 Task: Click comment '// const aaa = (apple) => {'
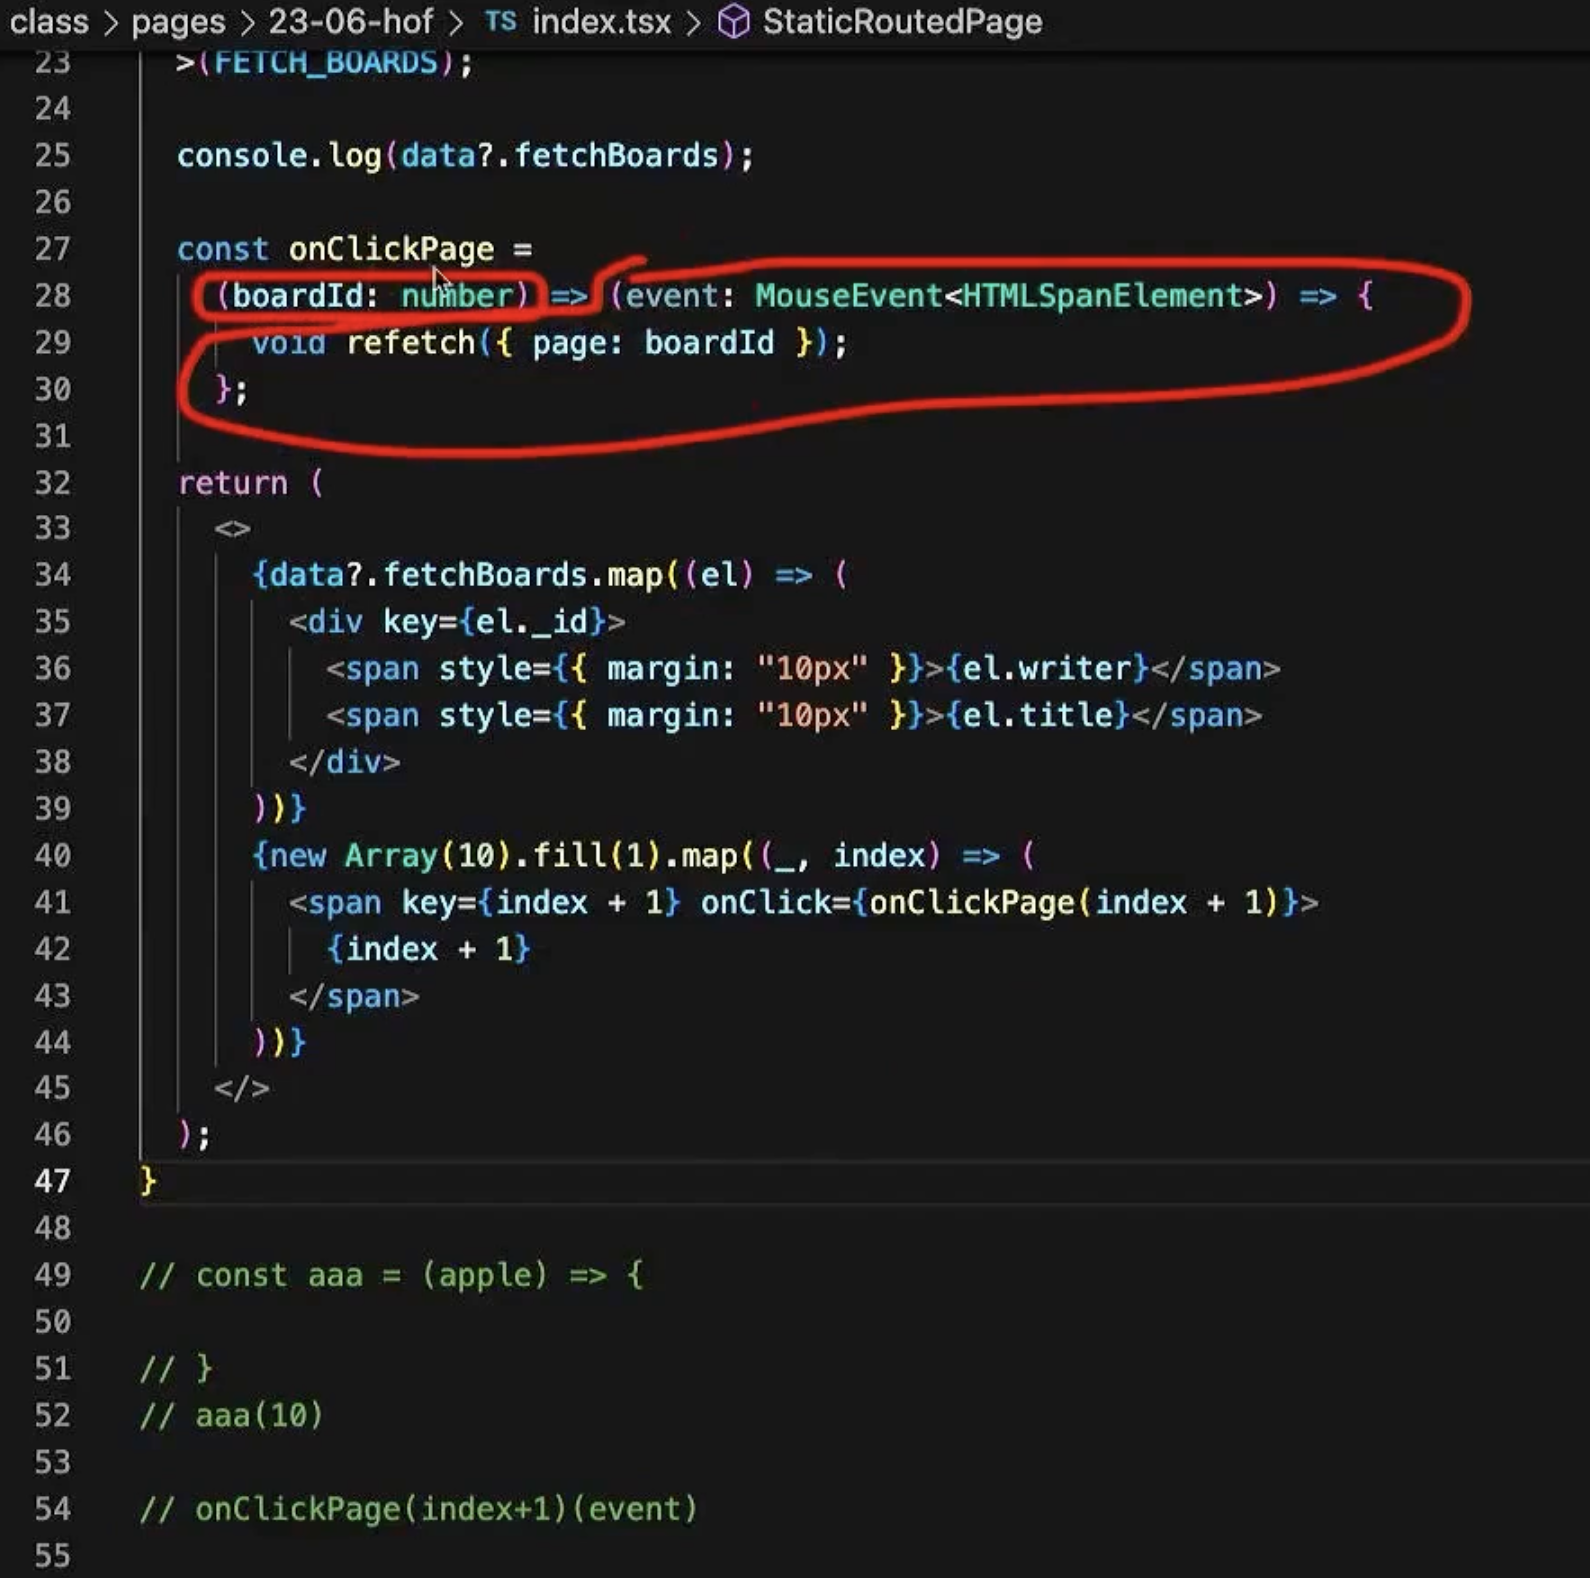[x=391, y=1276]
